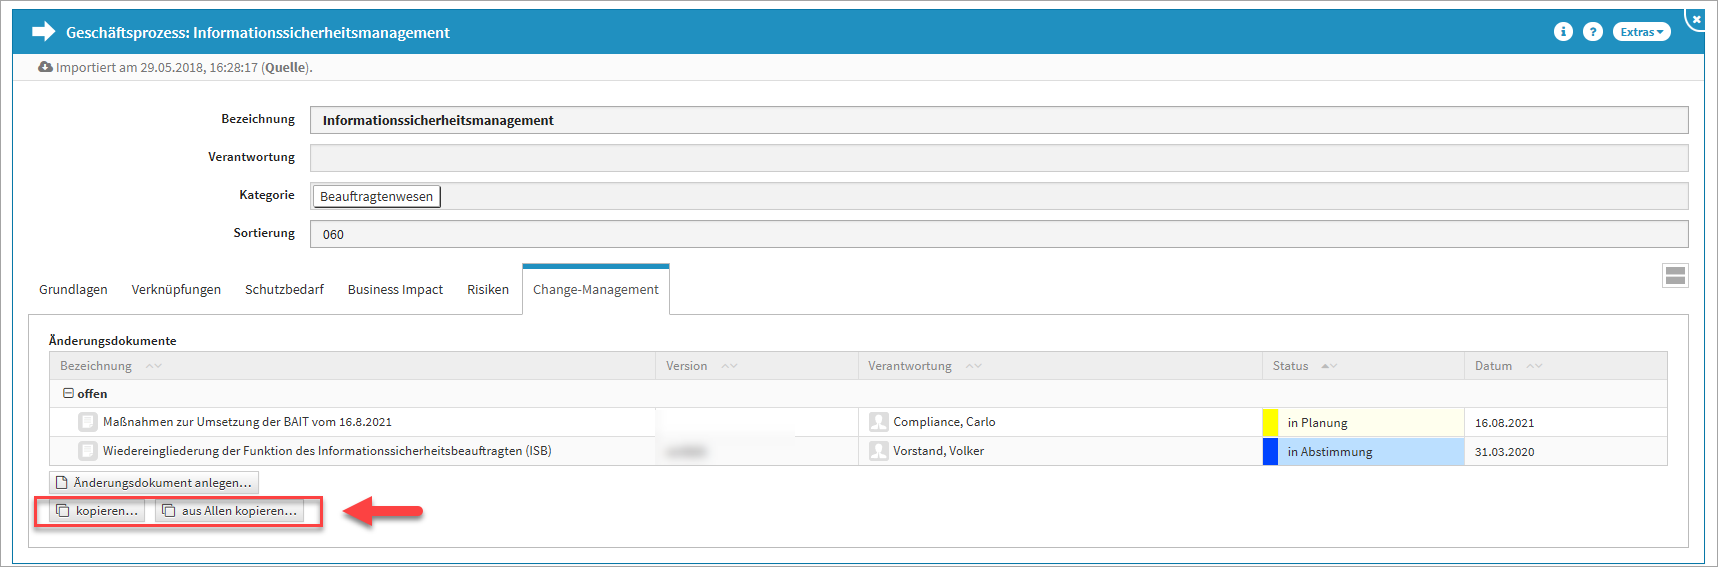Click 'Änderungsdokument anlegen…' button
1718x567 pixels.
(x=154, y=483)
